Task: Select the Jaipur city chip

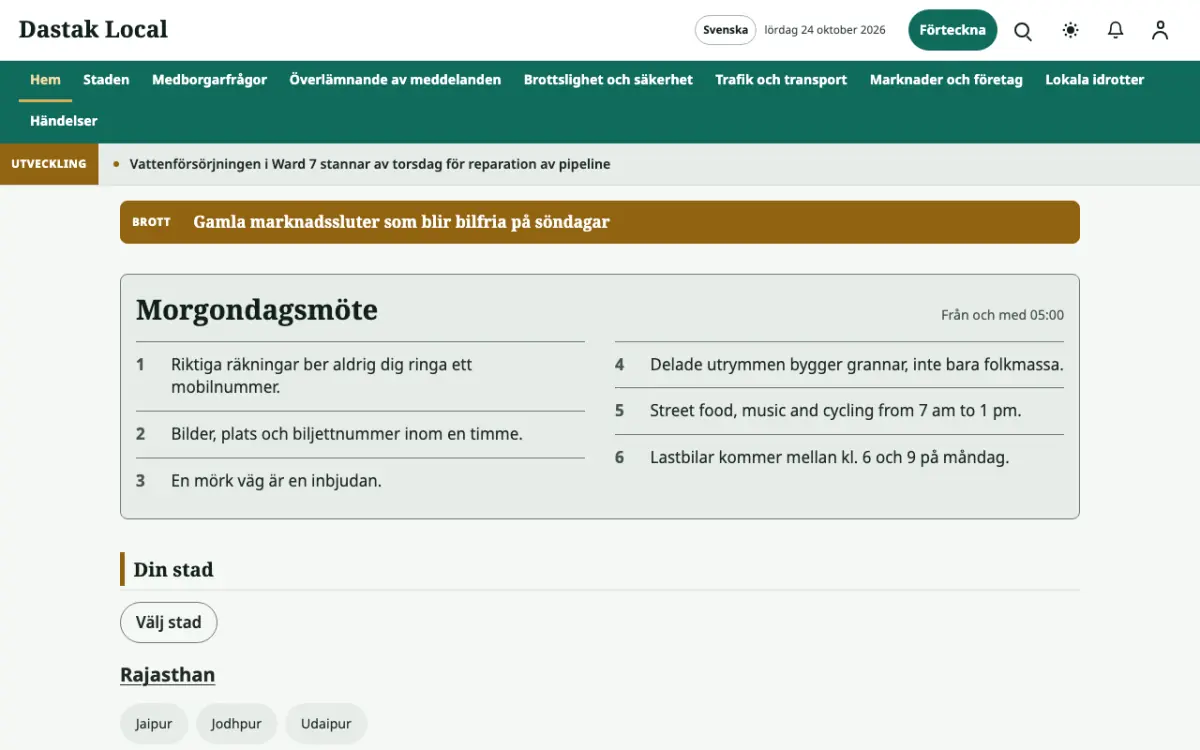Action: [154, 724]
